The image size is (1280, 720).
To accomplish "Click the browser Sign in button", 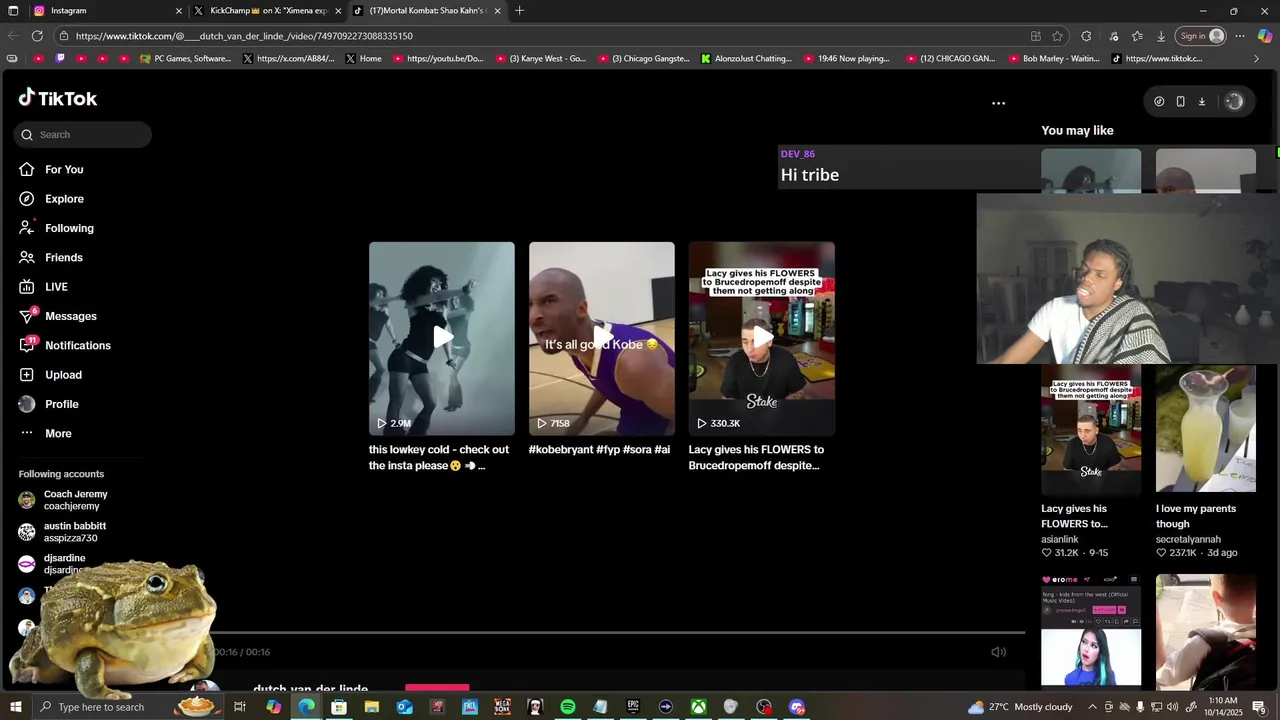I will point(1201,36).
